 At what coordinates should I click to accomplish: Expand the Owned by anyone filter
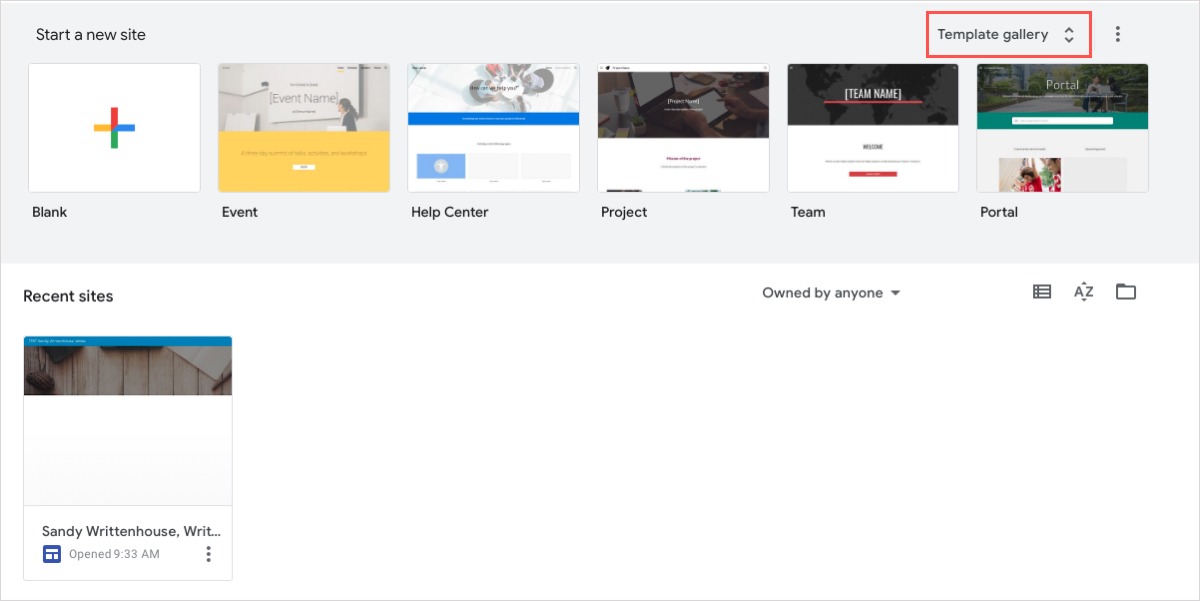click(831, 292)
